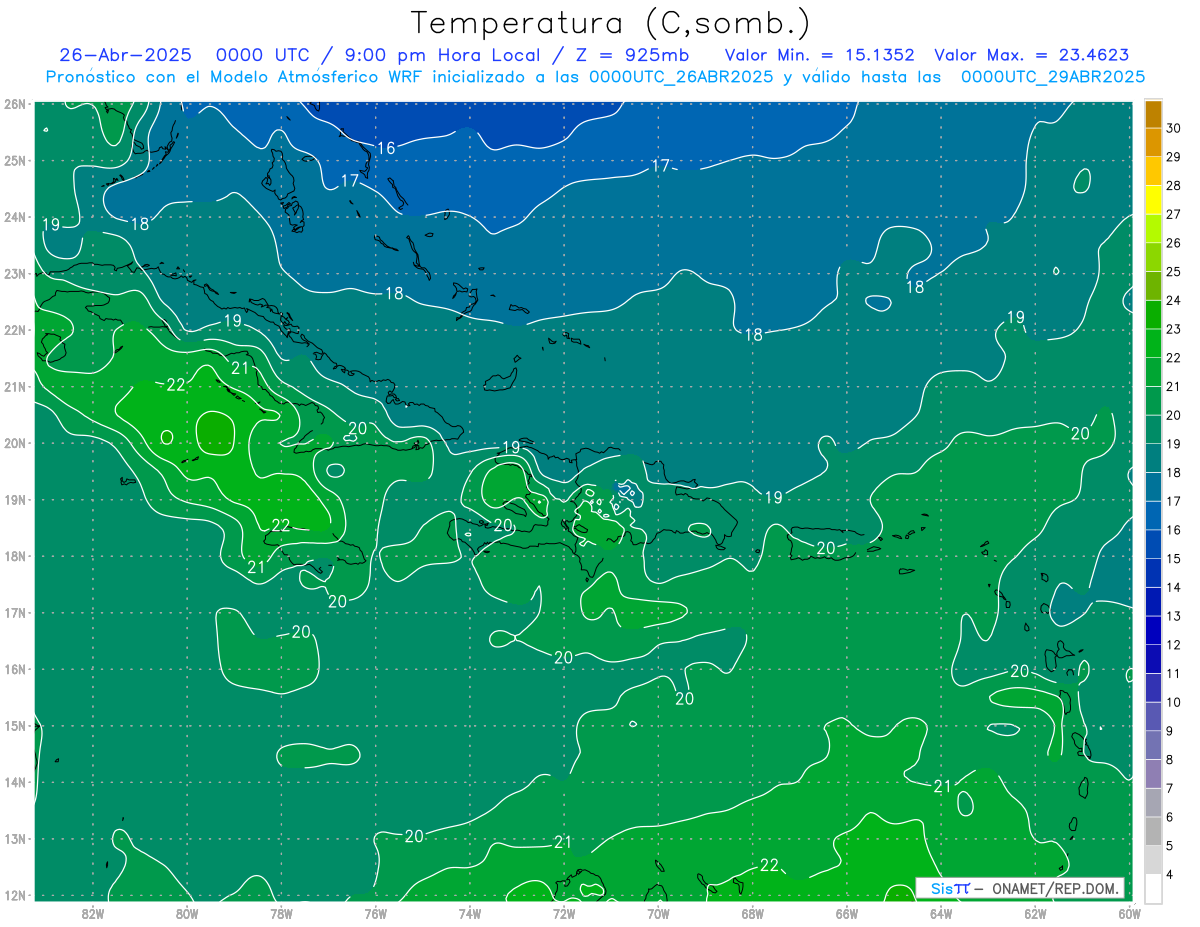Click the "25N" latitude axis label
The height and width of the screenshot is (927, 1200).
tap(14, 160)
